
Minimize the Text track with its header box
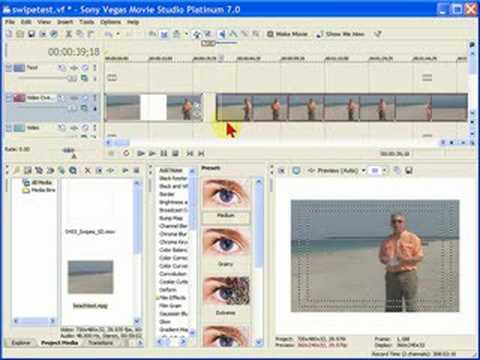click(9, 68)
